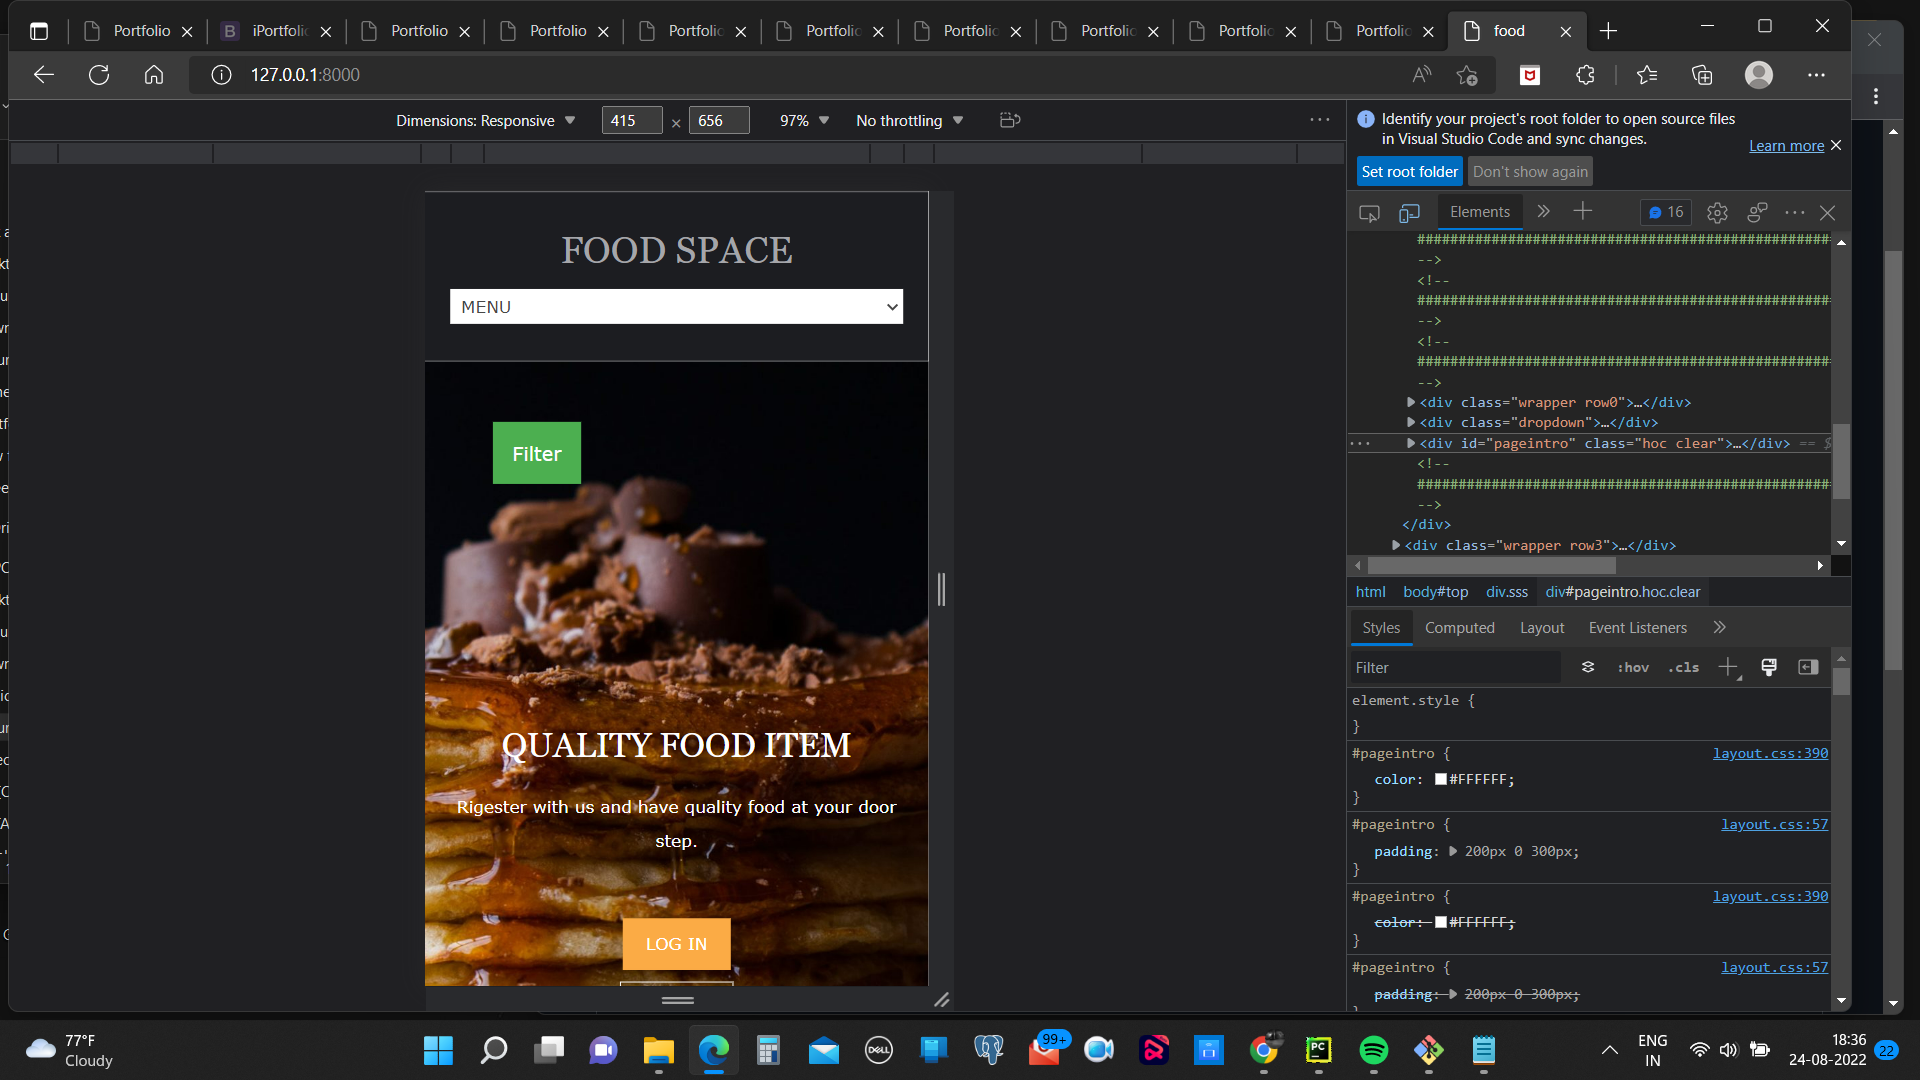Open the MENU dropdown on the food page

[676, 306]
